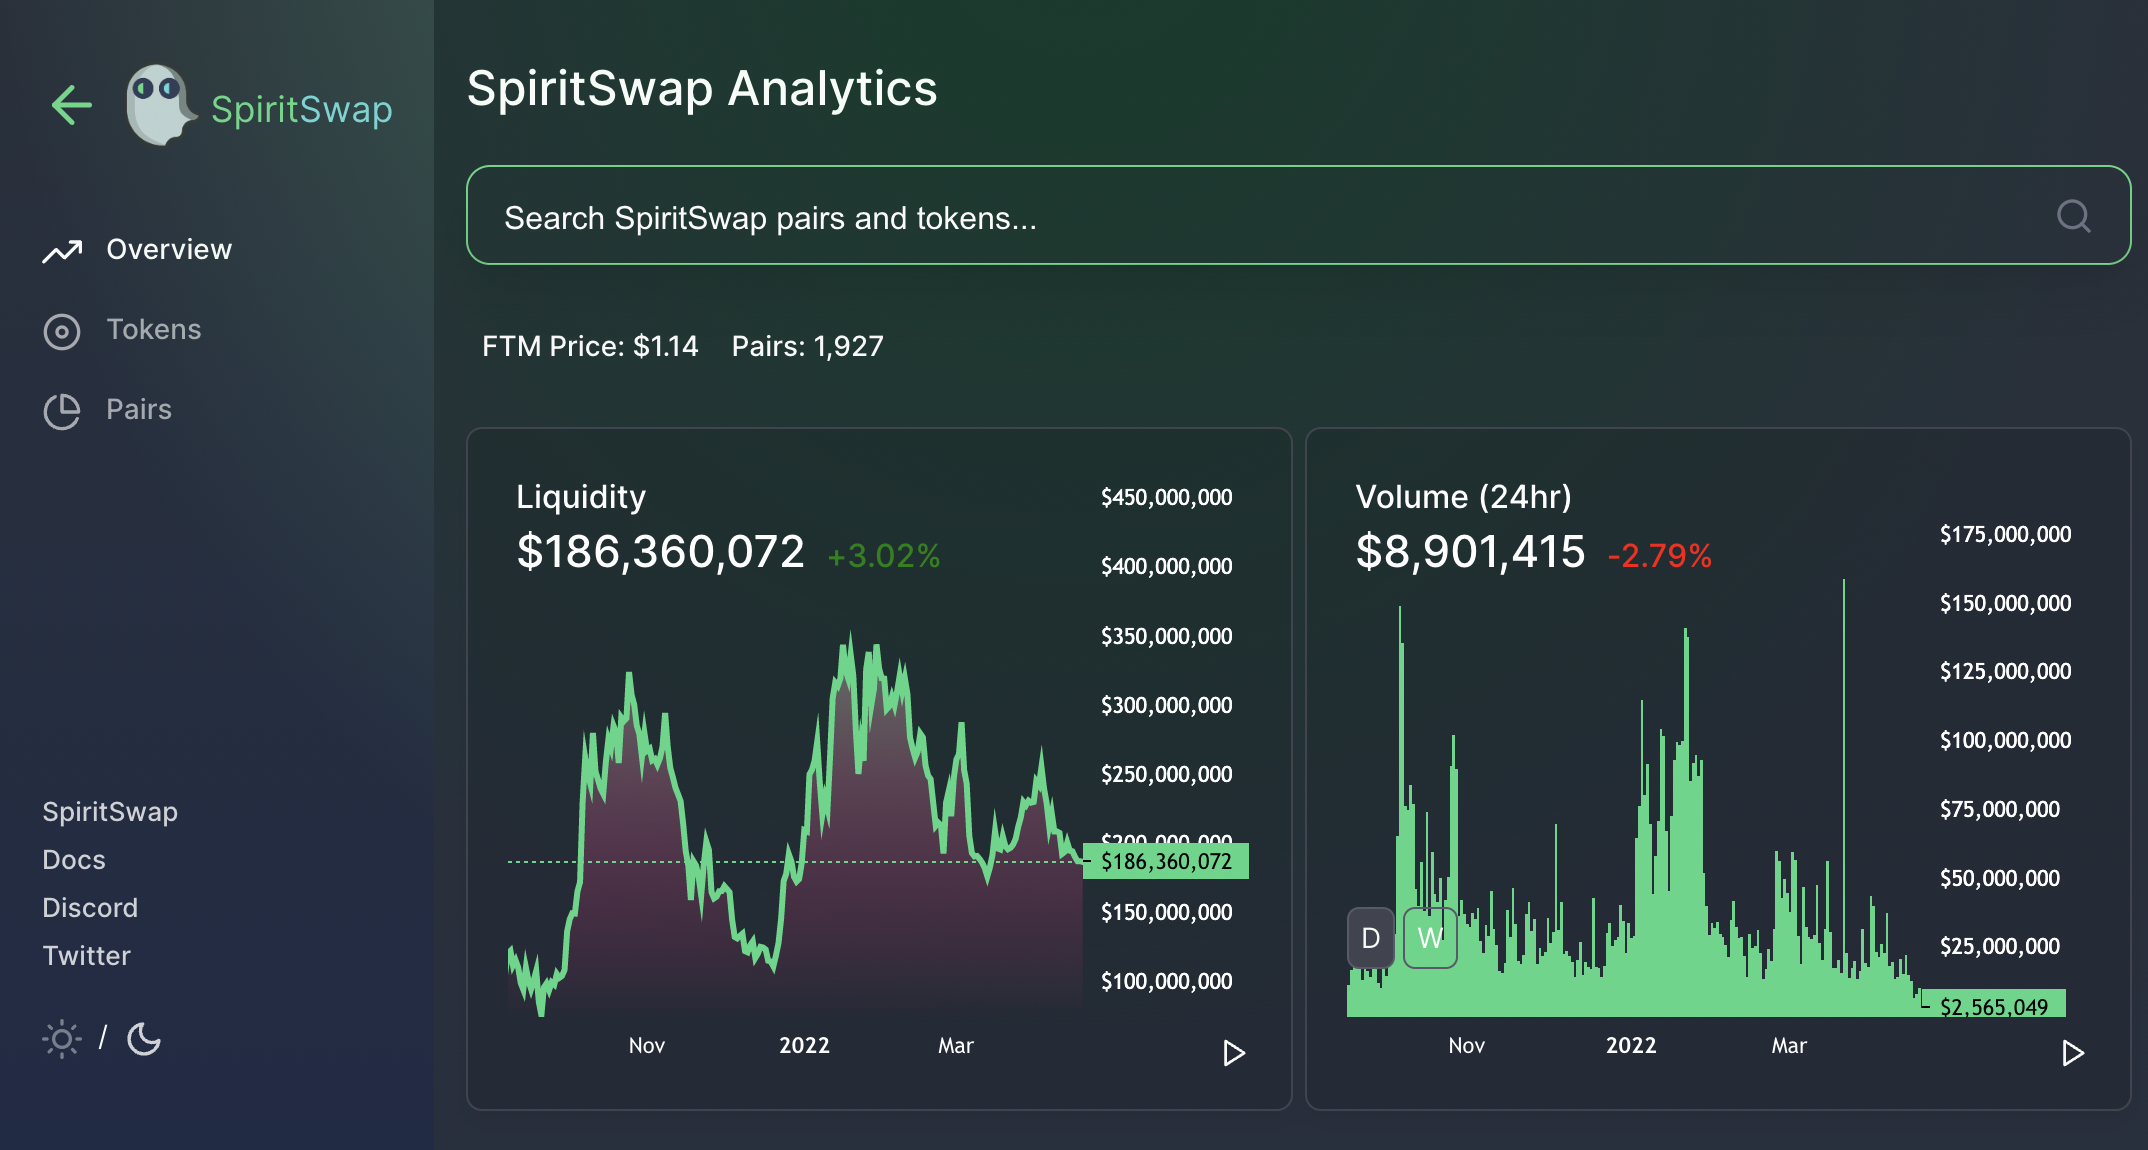This screenshot has height=1150, width=2148.
Task: Click the $8,901,415 volume value
Action: (x=1470, y=551)
